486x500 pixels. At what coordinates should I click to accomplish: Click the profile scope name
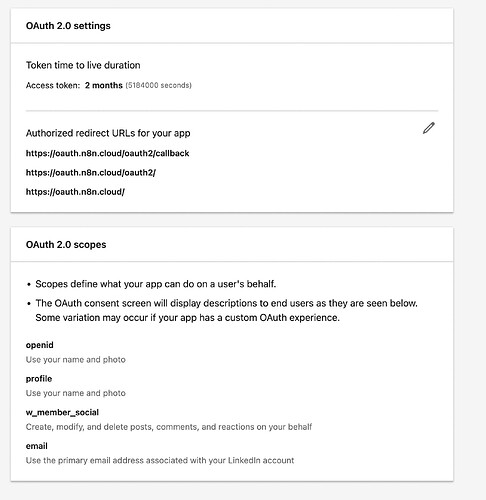coord(39,379)
